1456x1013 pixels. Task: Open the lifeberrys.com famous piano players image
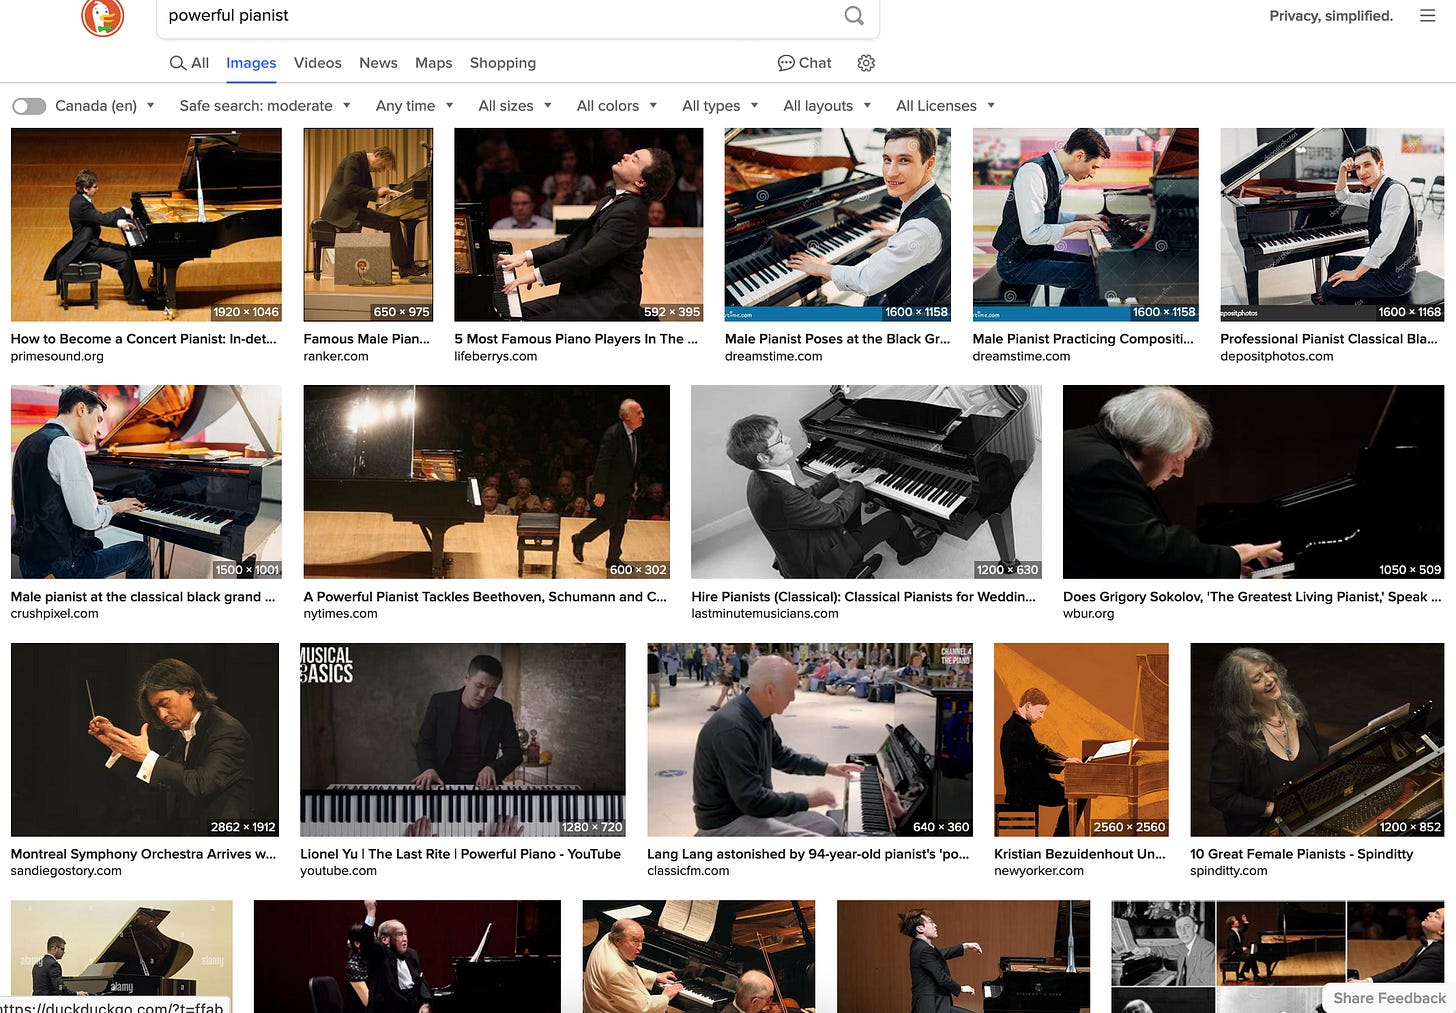click(x=578, y=225)
